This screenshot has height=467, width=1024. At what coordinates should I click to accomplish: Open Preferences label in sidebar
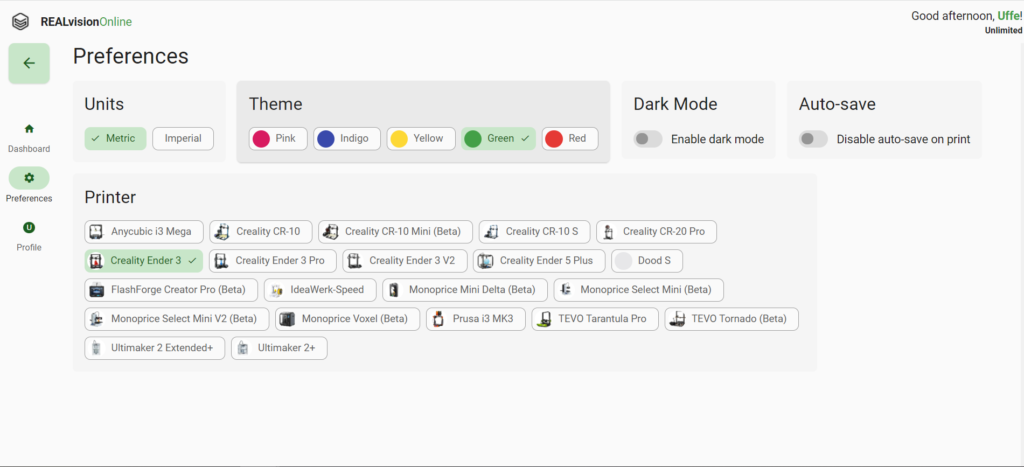click(29, 199)
